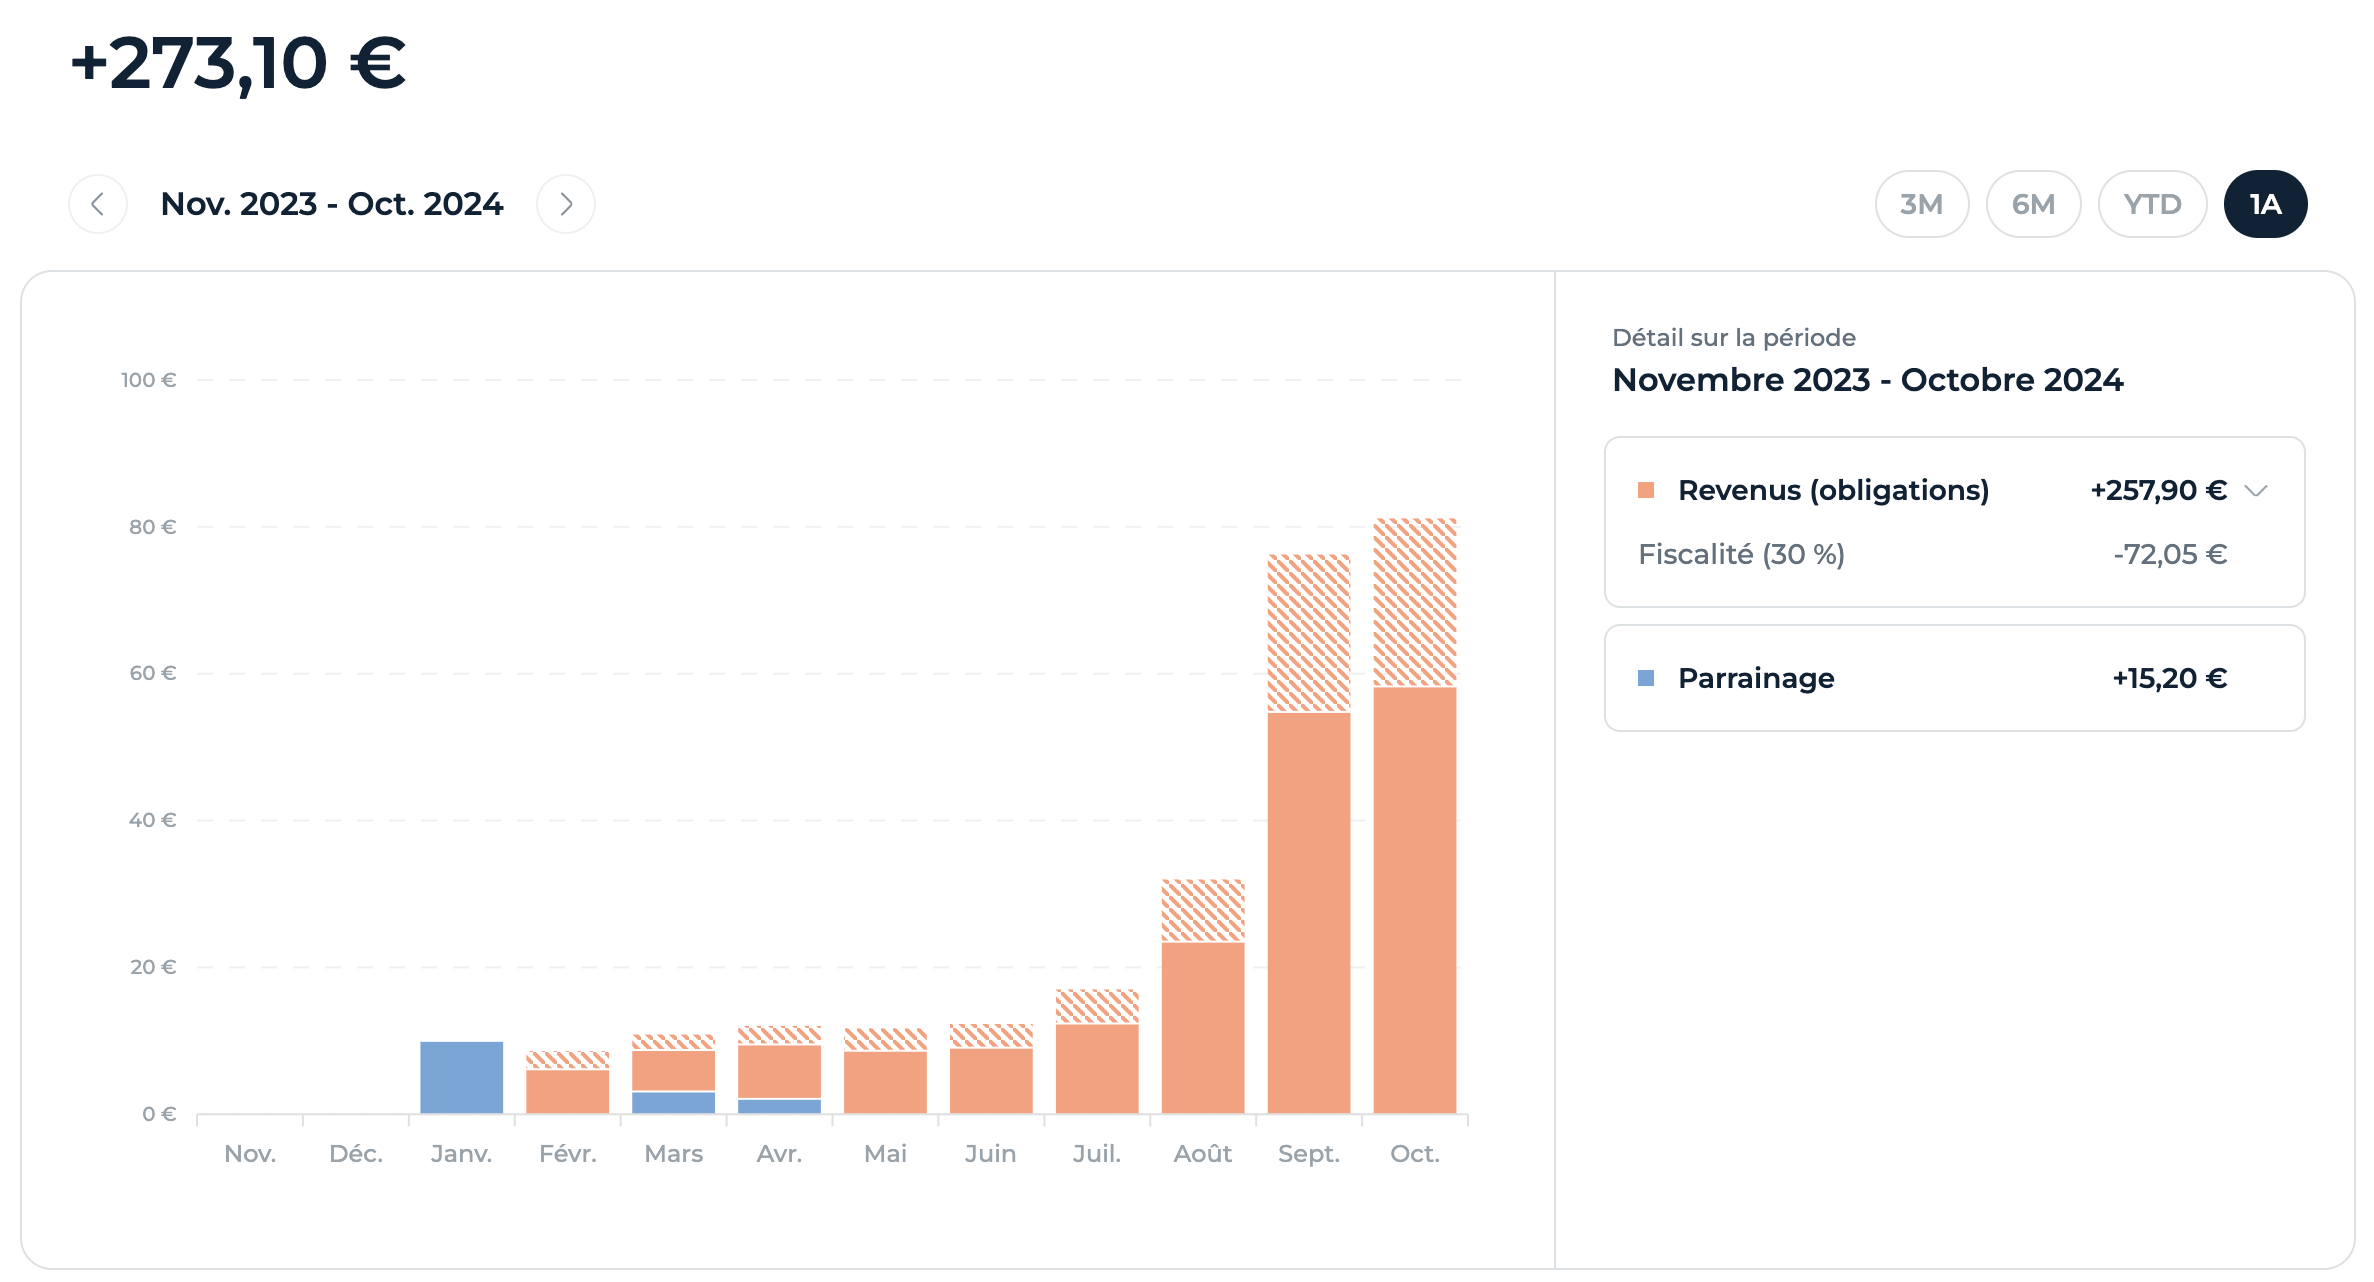Click the Mai bar in the chart
The height and width of the screenshot is (1282, 2374).
pyautogui.click(x=885, y=1071)
